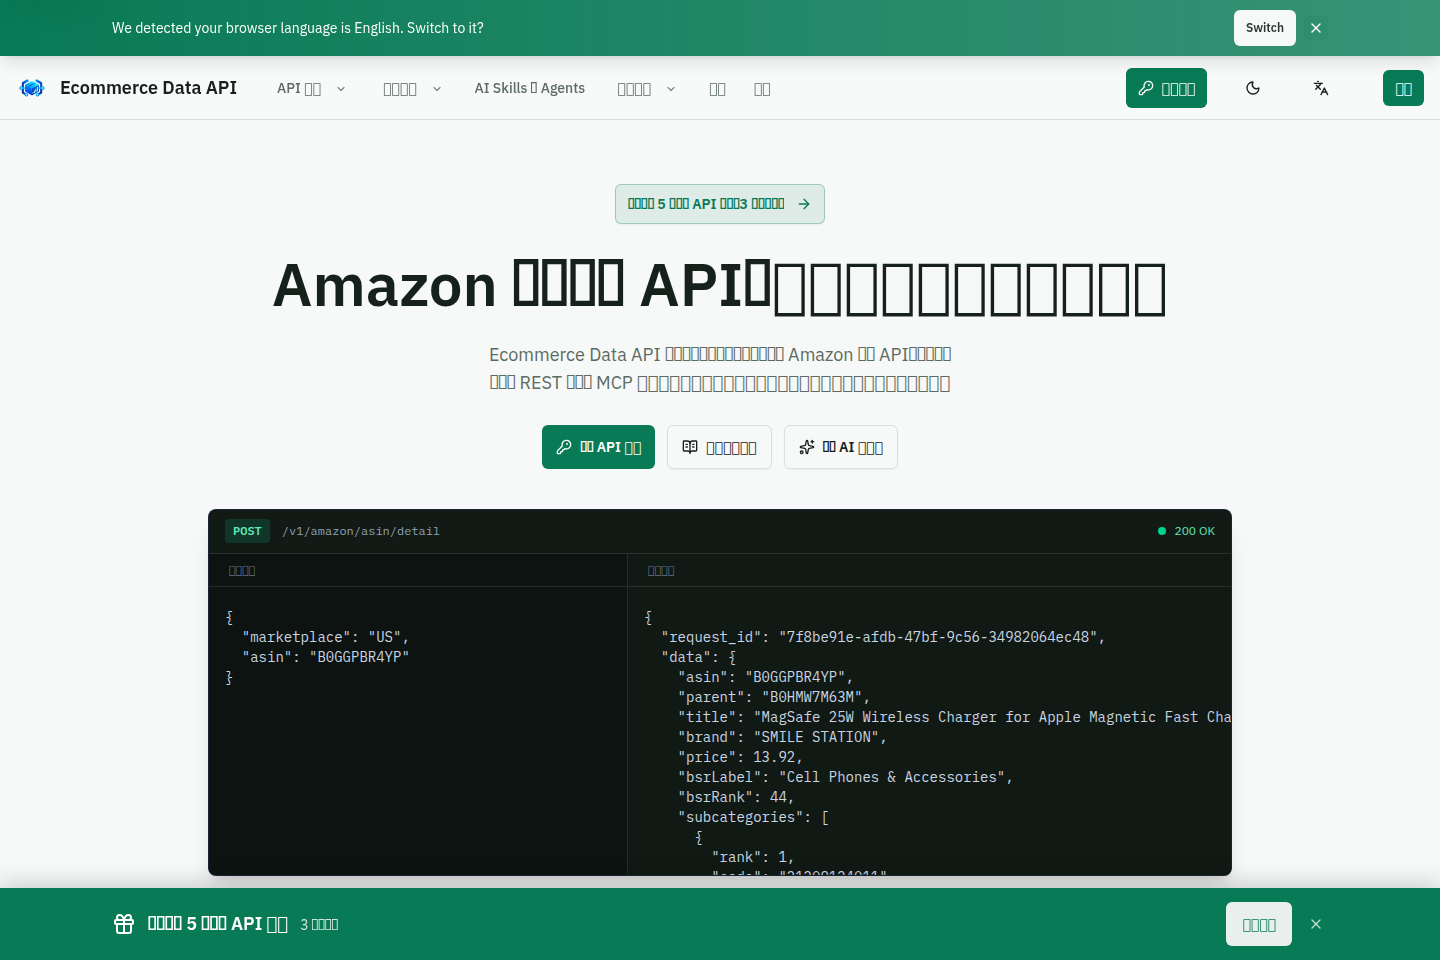
Task: Click Switch to change to English
Action: click(x=1265, y=28)
